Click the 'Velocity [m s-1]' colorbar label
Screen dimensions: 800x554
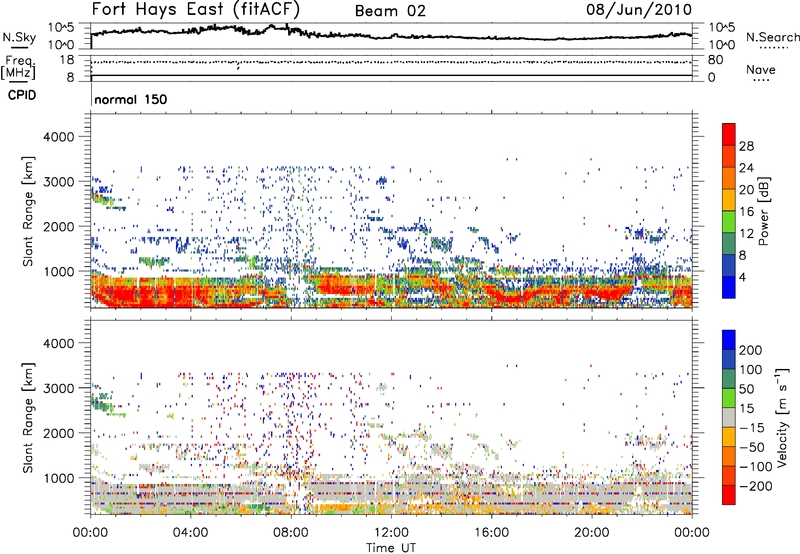pos(781,417)
